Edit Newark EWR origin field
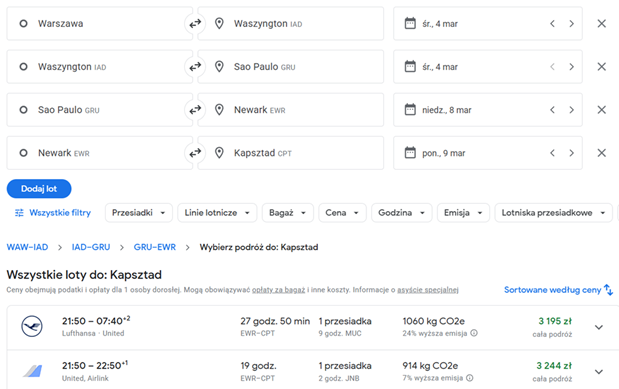This screenshot has height=389, width=619. 99,153
